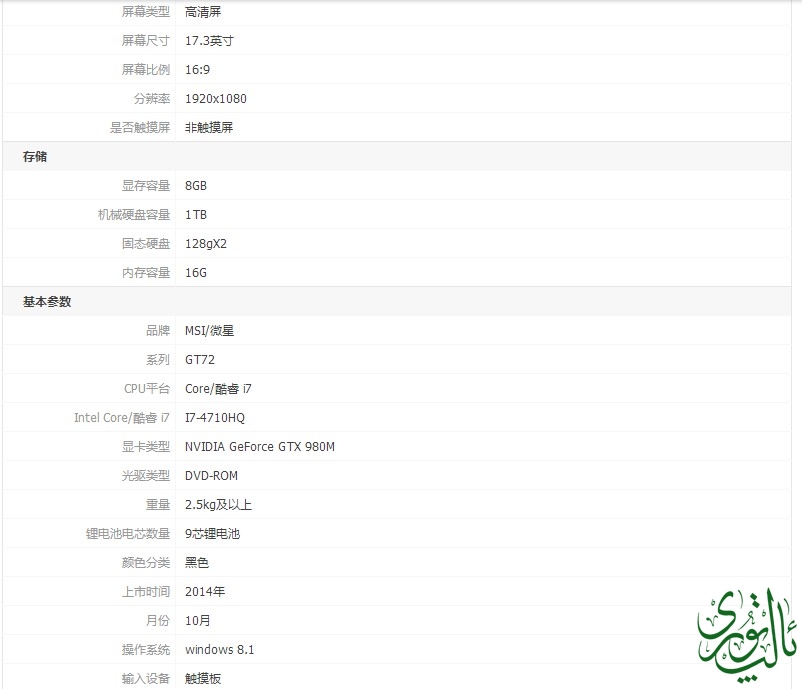Viewport: 802px width, 689px height.
Task: Select the "非触摸屏" value
Action: coord(209,127)
